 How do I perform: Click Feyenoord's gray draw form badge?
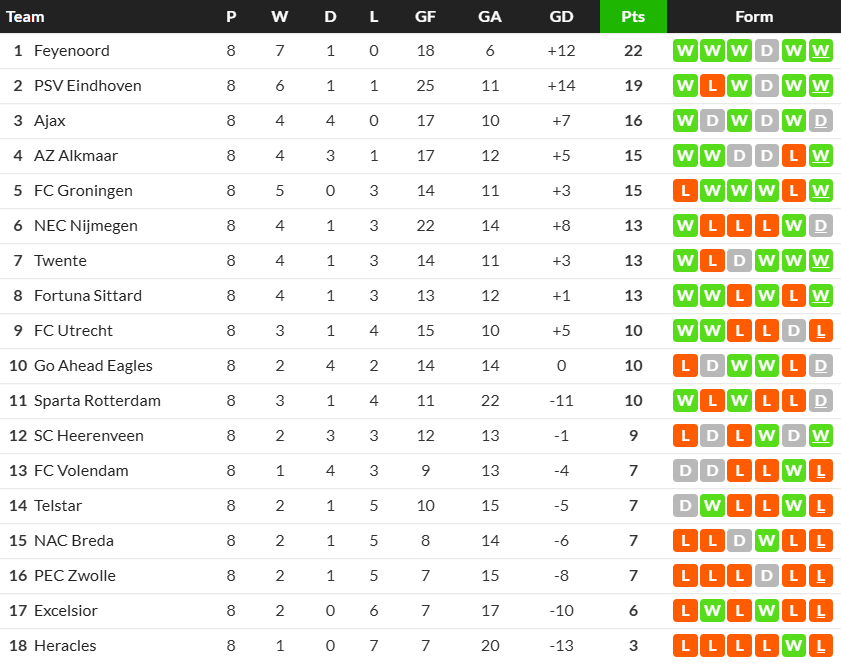tap(766, 51)
